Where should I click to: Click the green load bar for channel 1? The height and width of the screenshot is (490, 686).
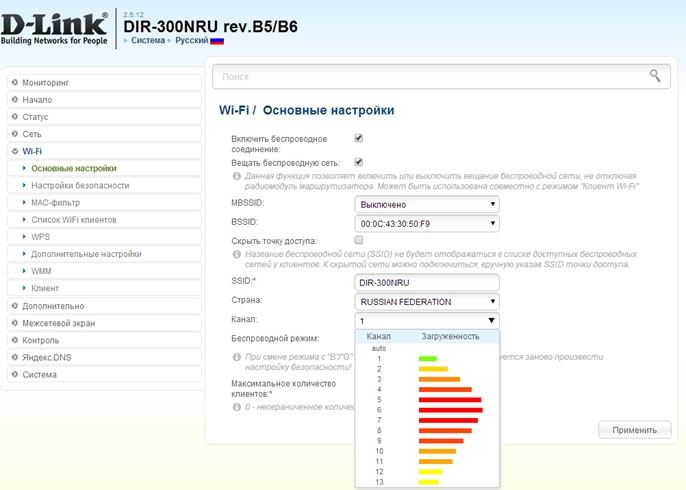(428, 358)
